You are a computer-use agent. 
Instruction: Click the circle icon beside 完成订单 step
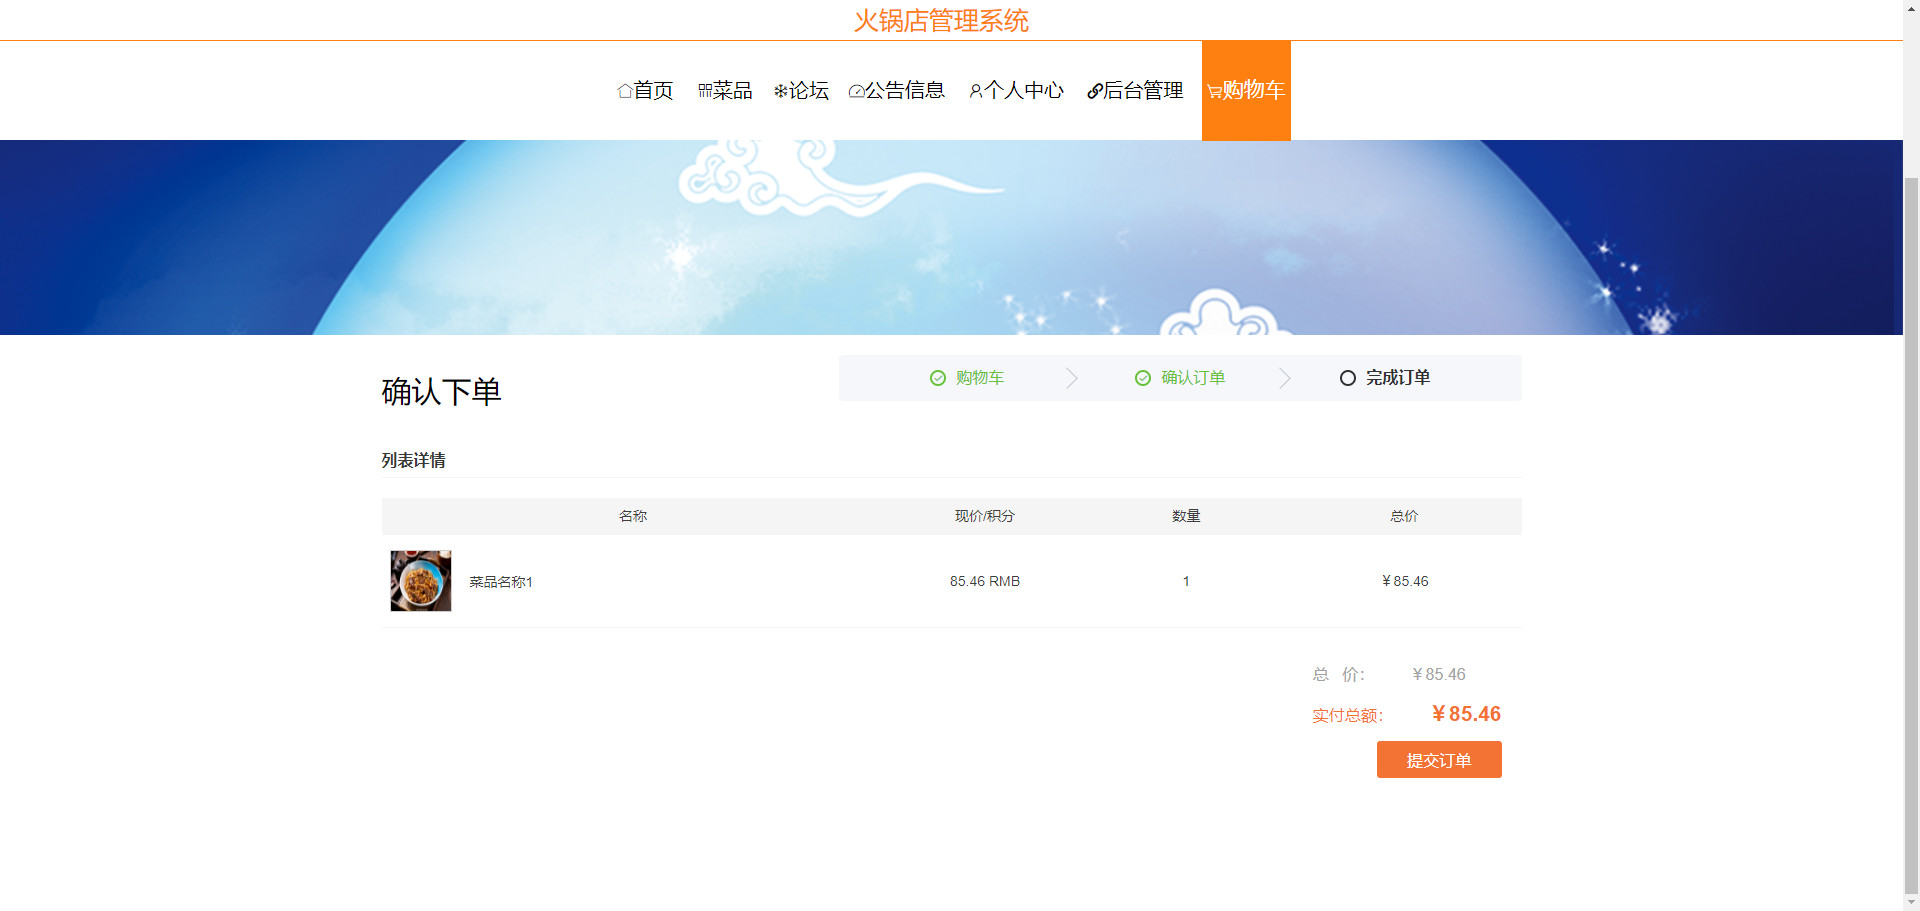point(1348,378)
